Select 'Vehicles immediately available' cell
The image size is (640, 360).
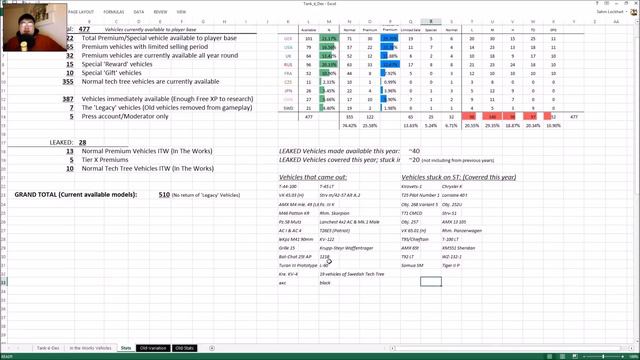pos(167,99)
